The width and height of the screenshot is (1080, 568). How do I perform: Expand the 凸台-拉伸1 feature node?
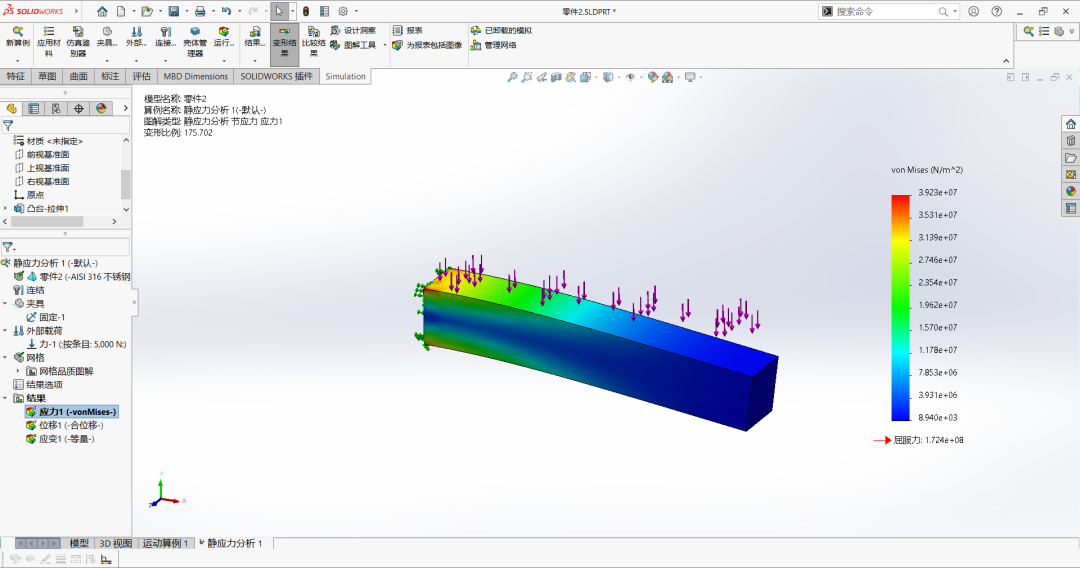click(6, 208)
